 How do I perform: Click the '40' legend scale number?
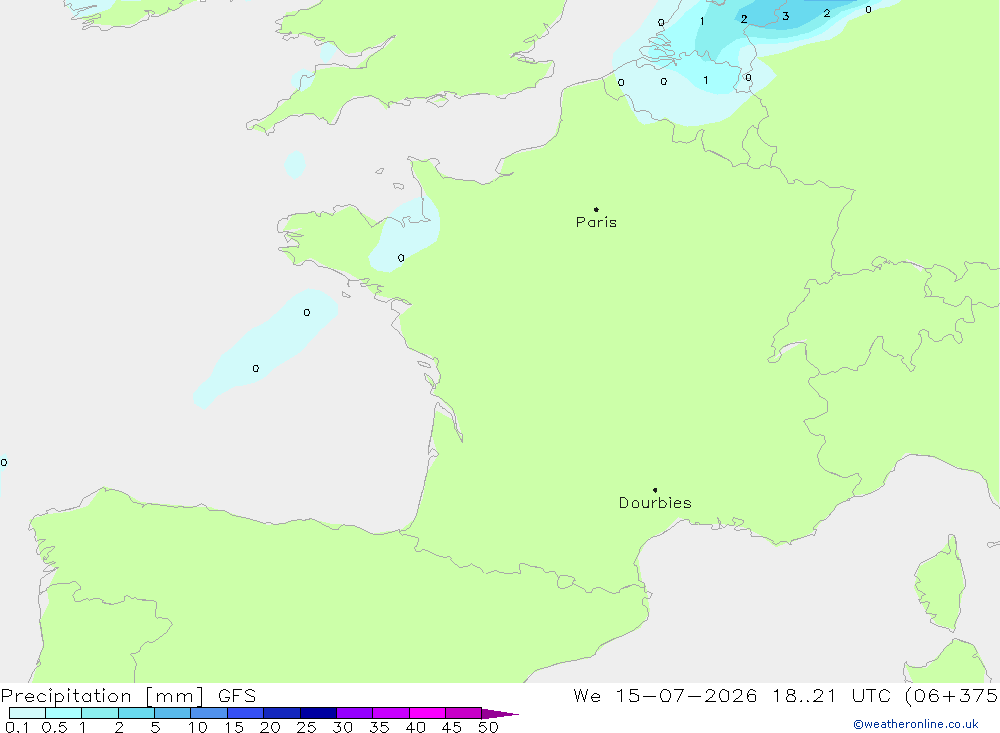[416, 727]
